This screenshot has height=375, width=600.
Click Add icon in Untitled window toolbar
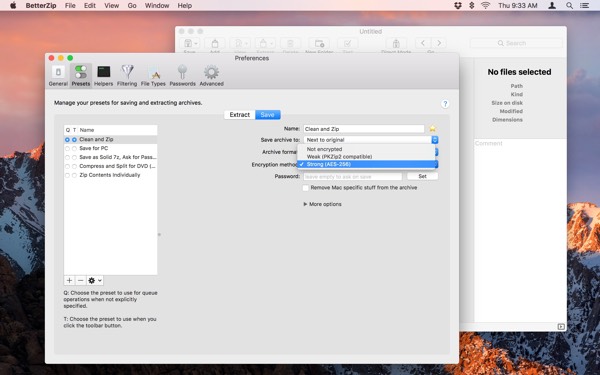tap(215, 43)
